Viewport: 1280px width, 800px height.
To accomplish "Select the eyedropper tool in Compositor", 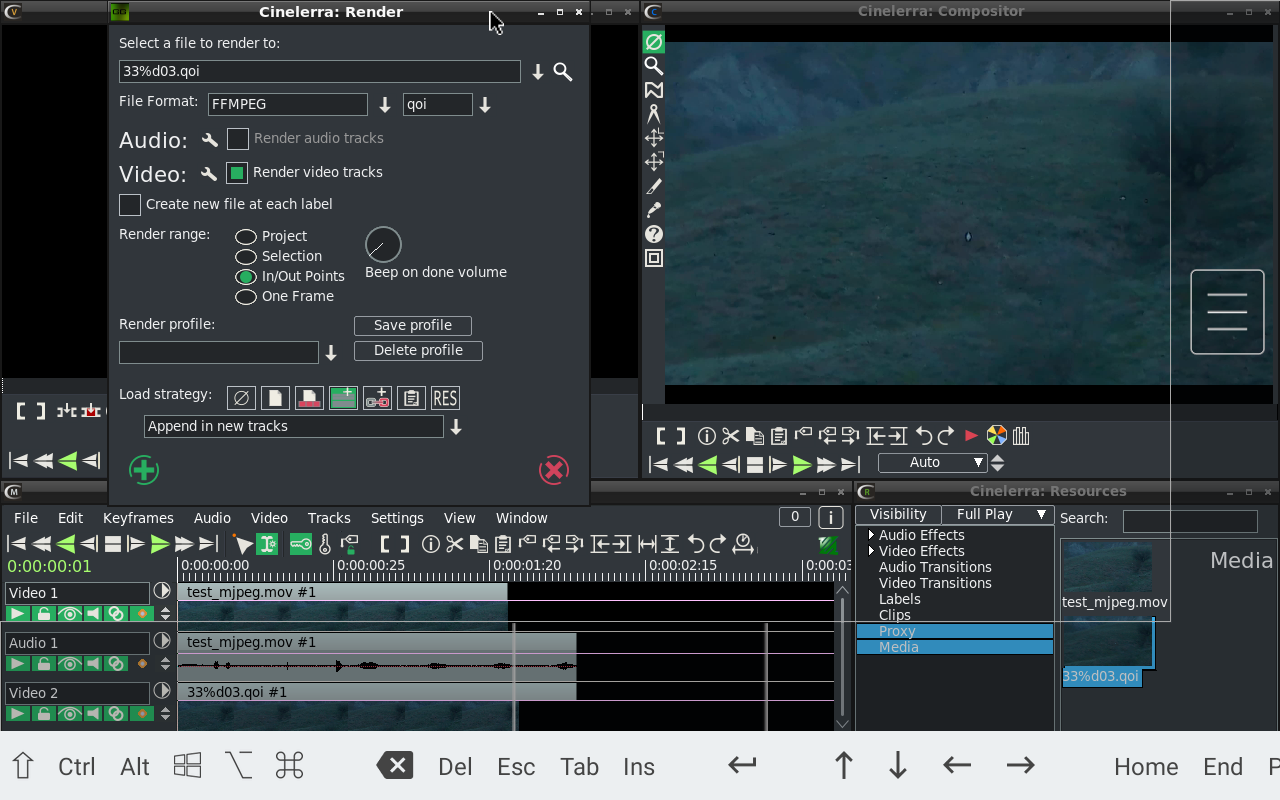I will [x=654, y=210].
